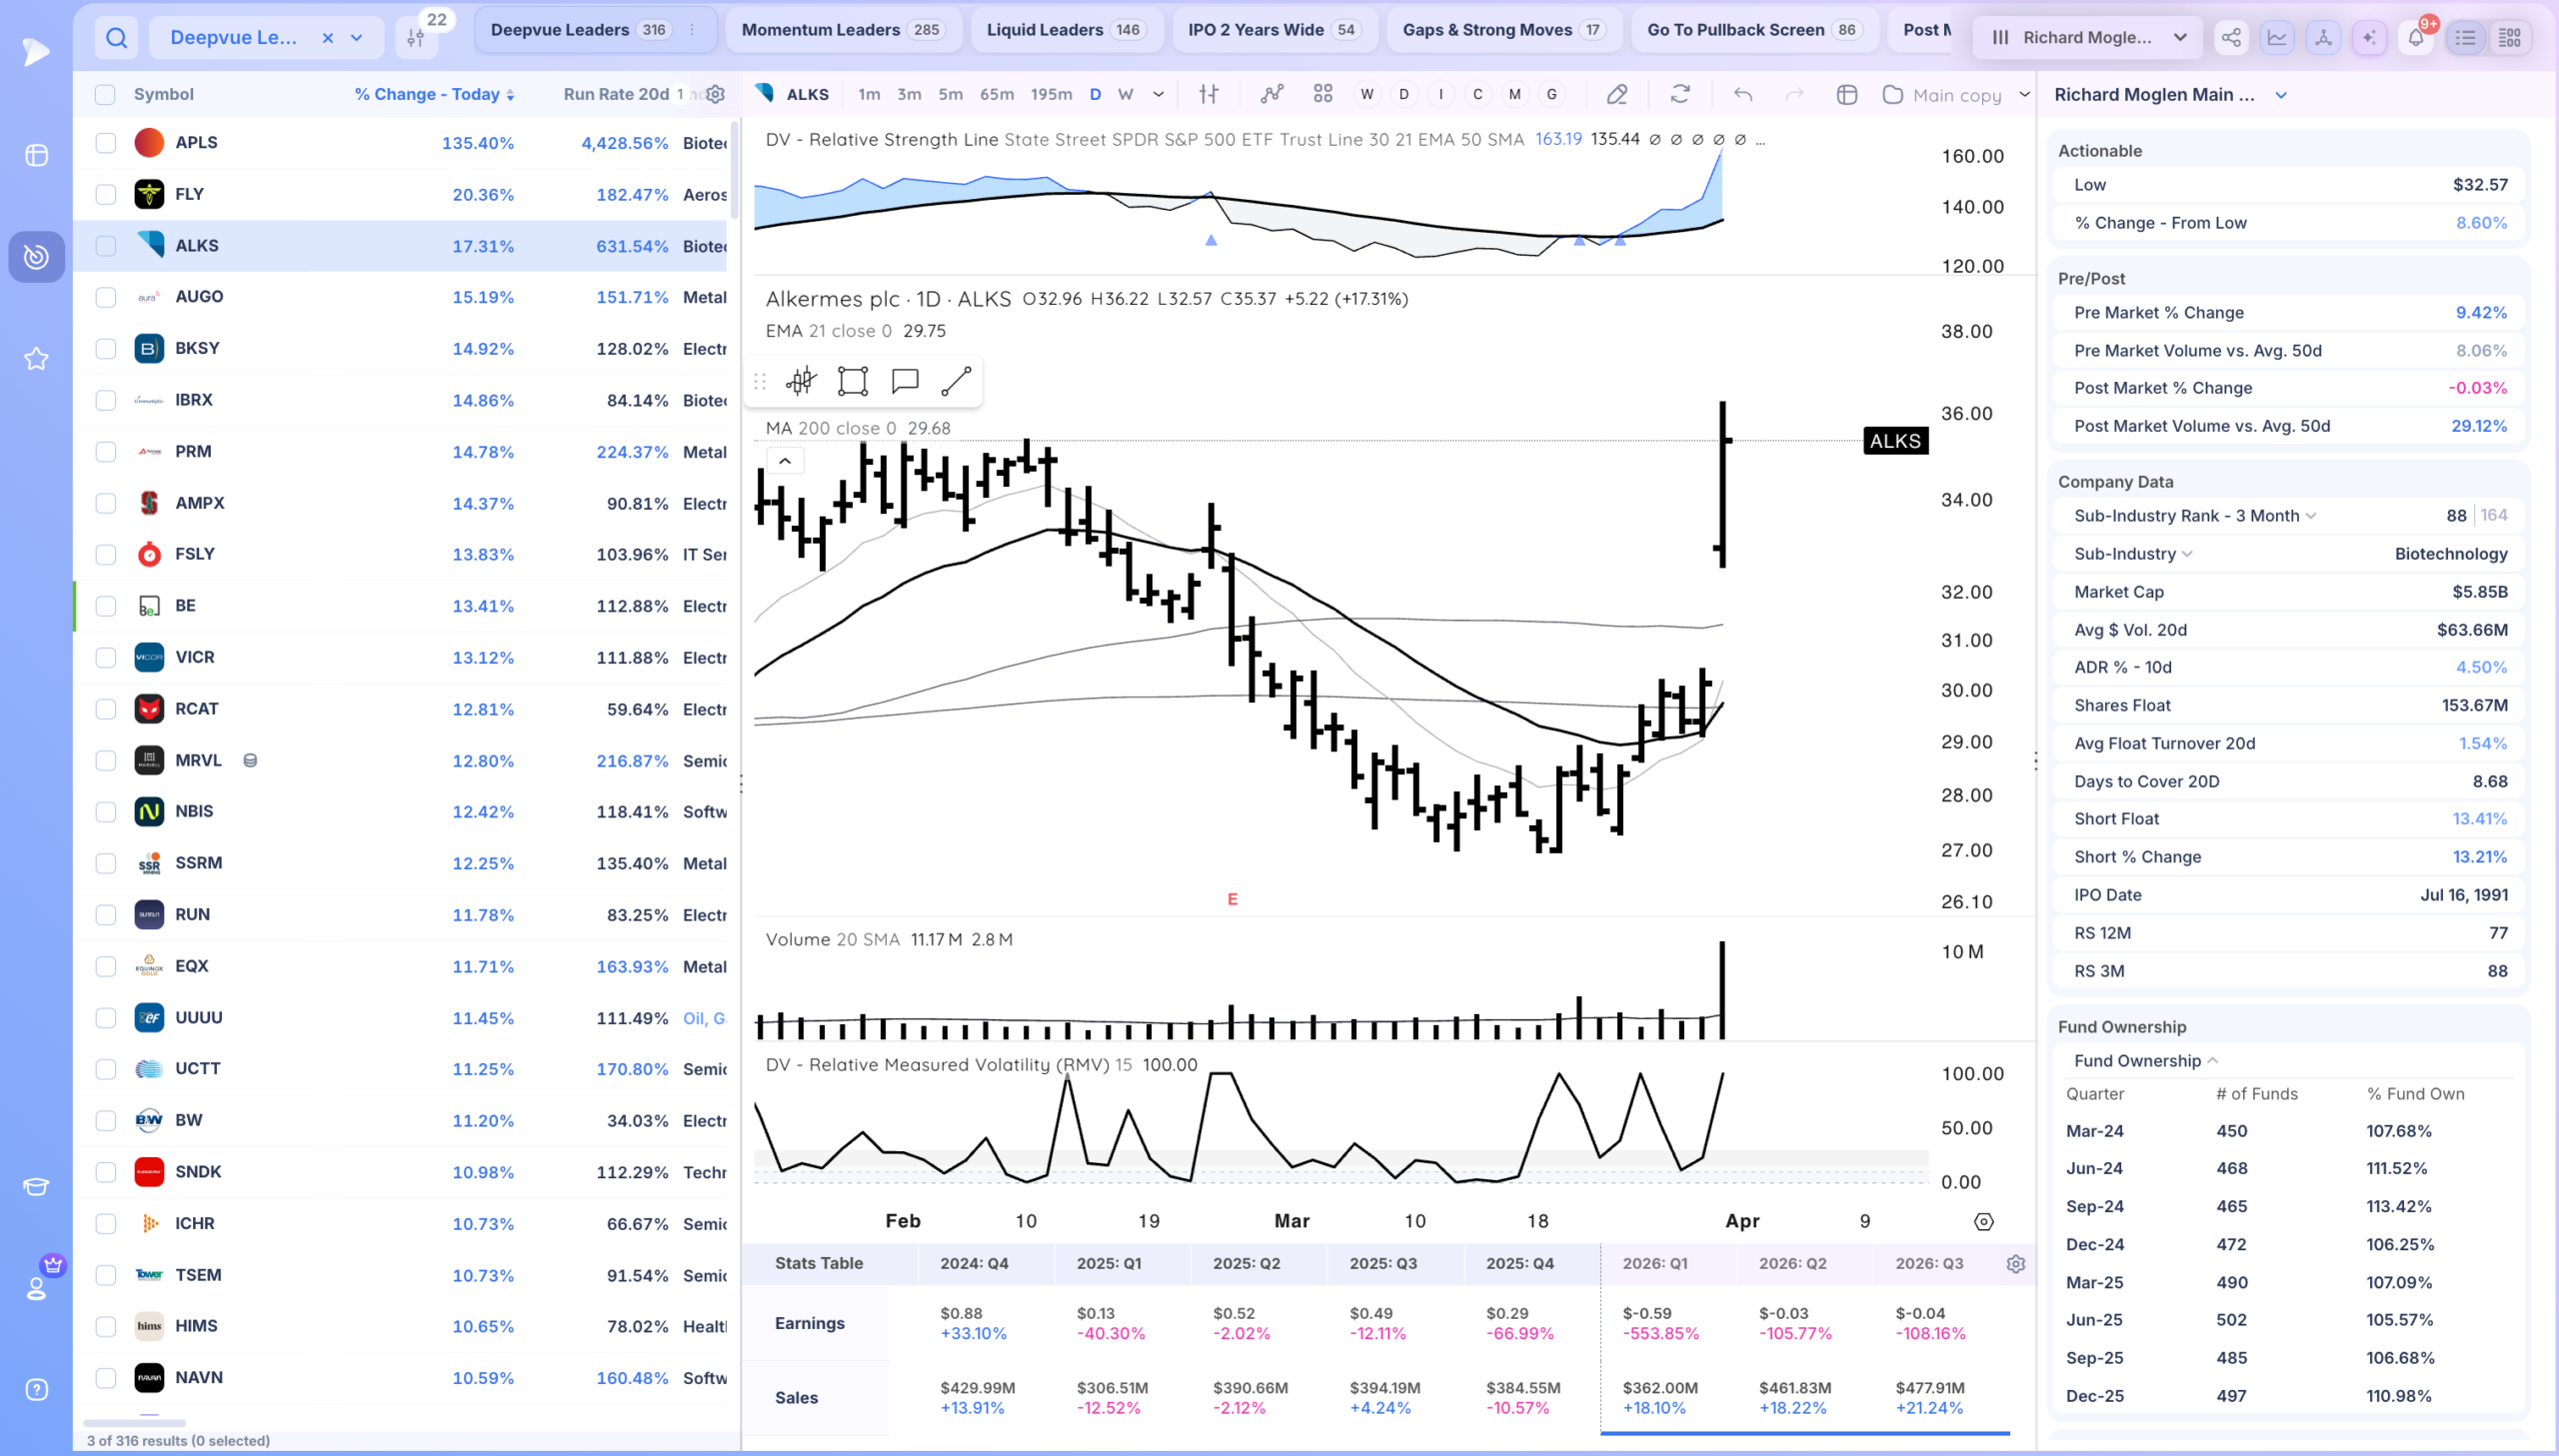This screenshot has height=1456, width=2559.
Task: Collapse the Fund Ownership section chevron
Action: pyautogui.click(x=2213, y=1061)
